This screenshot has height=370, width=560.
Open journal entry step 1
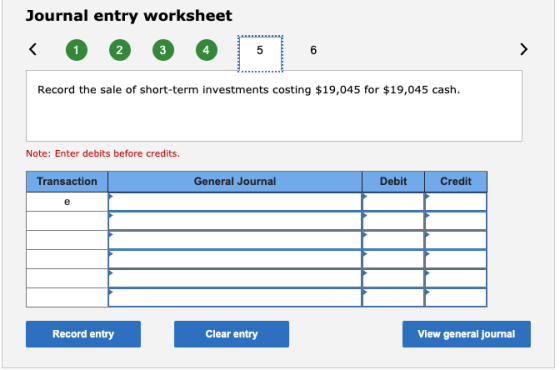(x=76, y=50)
